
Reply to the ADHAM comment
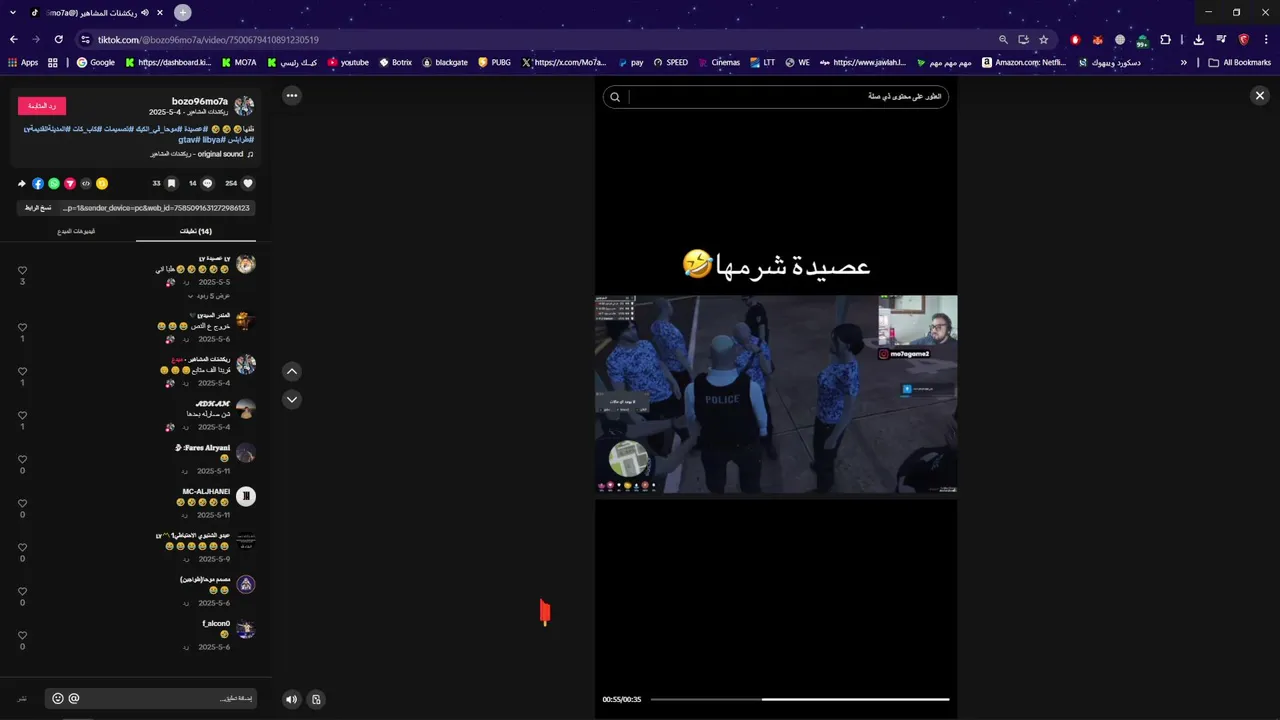point(184,427)
